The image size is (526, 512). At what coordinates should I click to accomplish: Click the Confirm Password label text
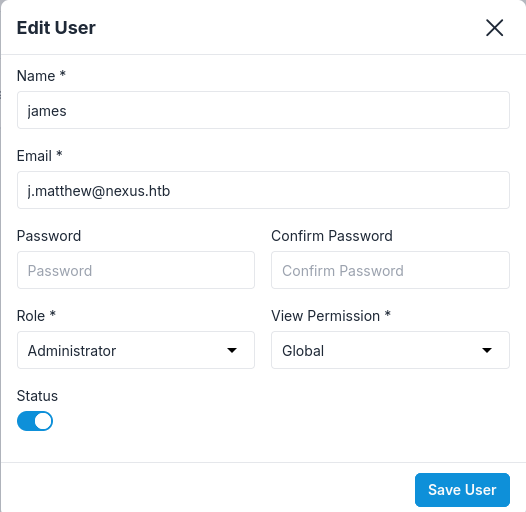332,236
